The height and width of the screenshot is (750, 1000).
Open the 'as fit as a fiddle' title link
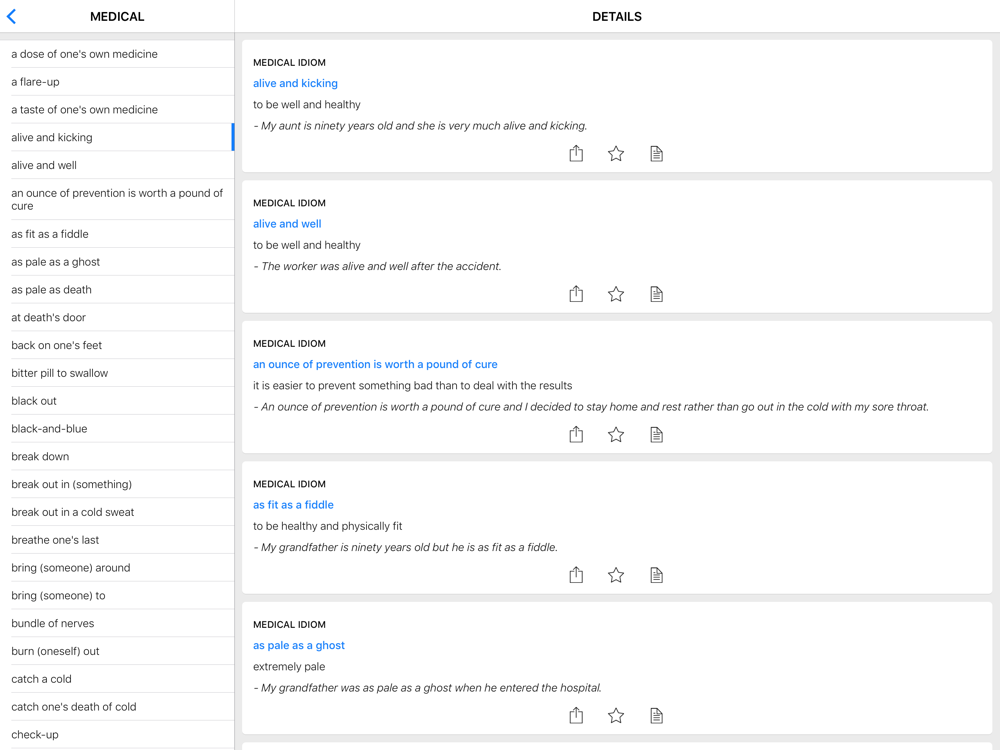[x=293, y=505]
